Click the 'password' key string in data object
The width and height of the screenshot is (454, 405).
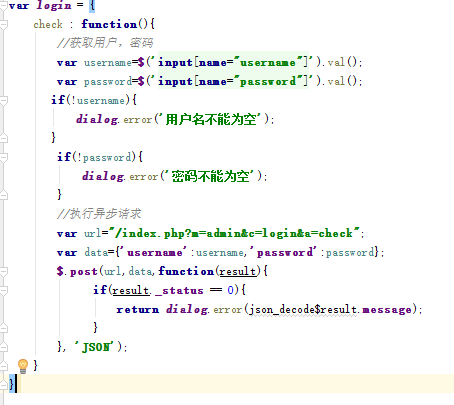click(284, 252)
